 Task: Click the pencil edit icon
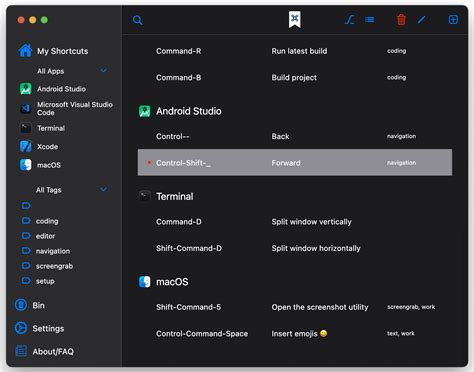coord(422,20)
